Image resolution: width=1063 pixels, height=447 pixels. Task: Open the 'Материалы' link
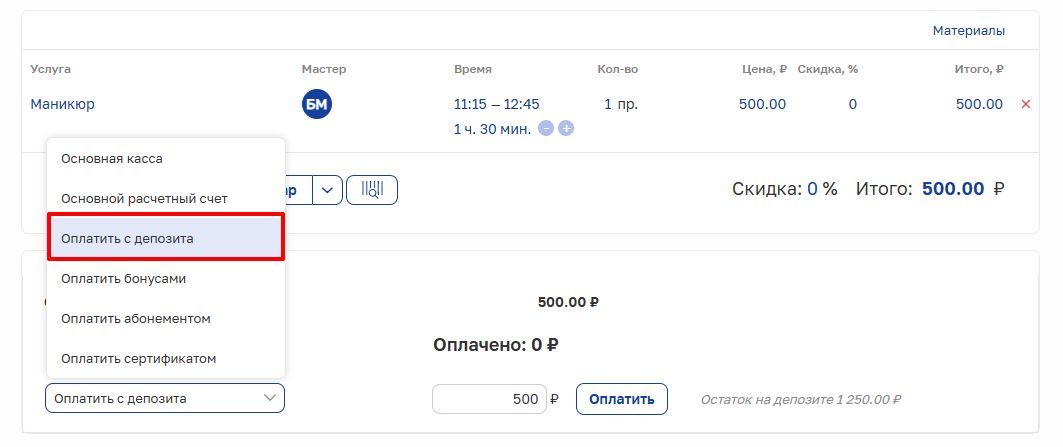(968, 31)
